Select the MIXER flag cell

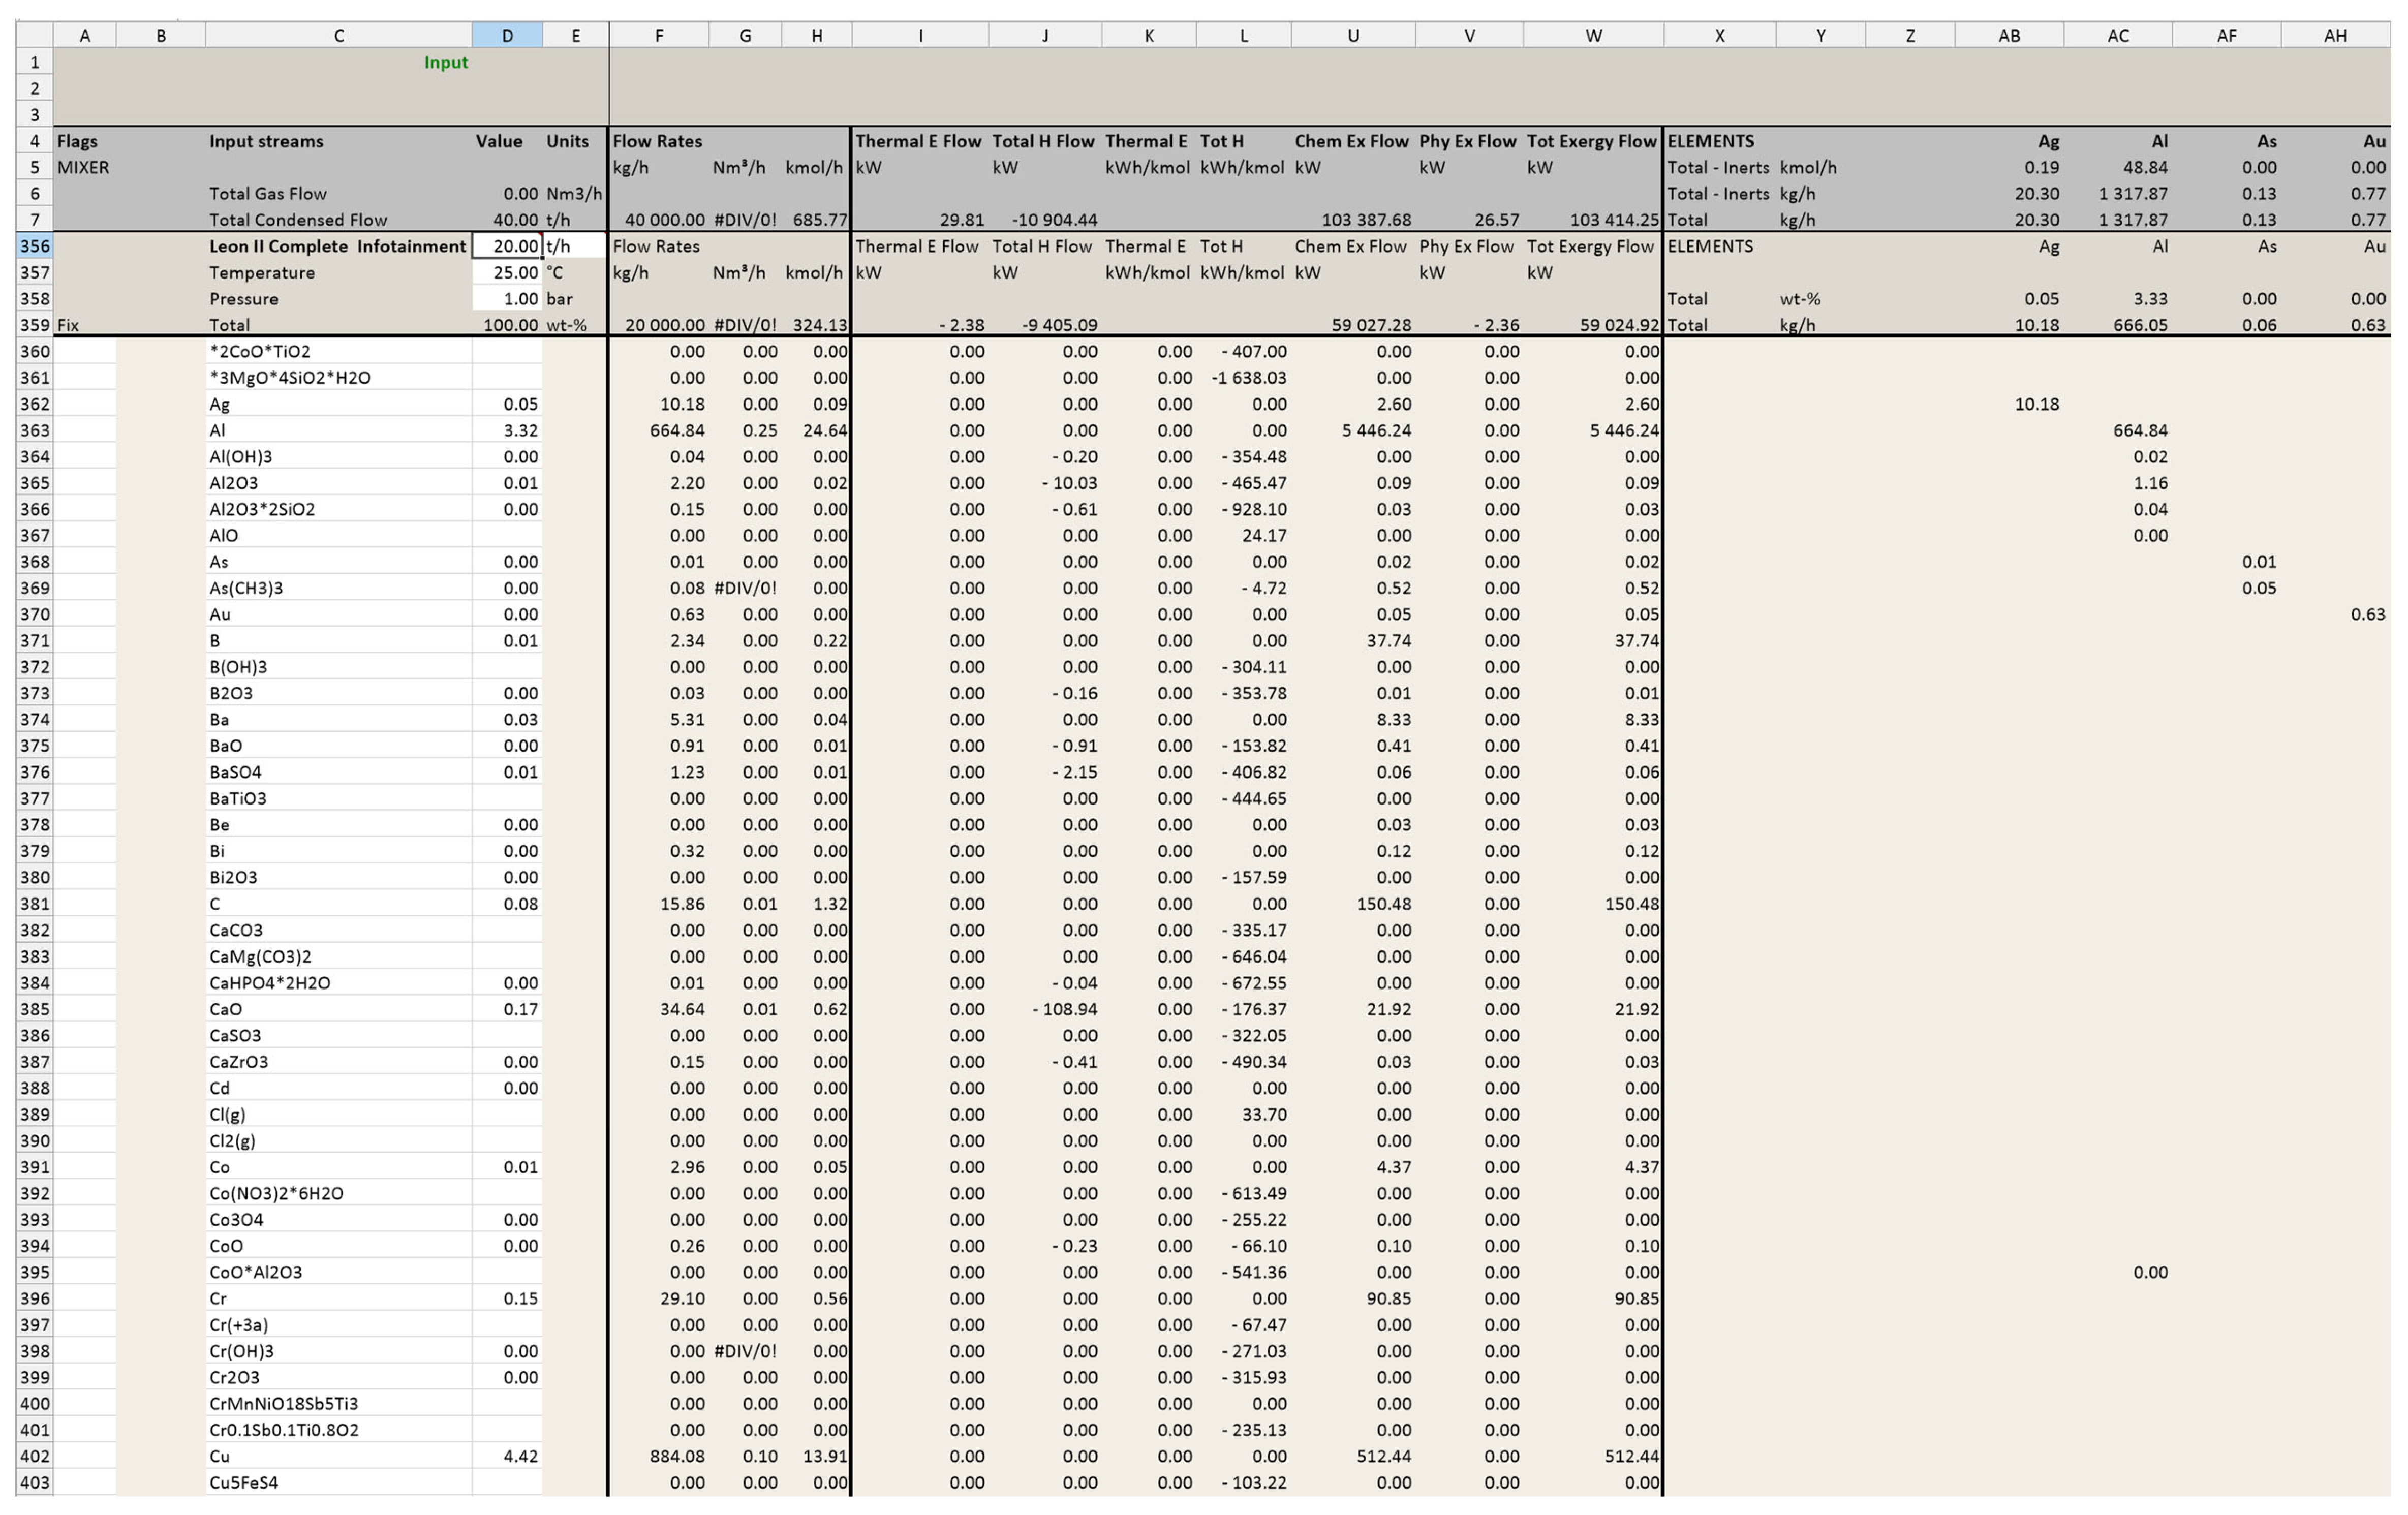click(84, 167)
